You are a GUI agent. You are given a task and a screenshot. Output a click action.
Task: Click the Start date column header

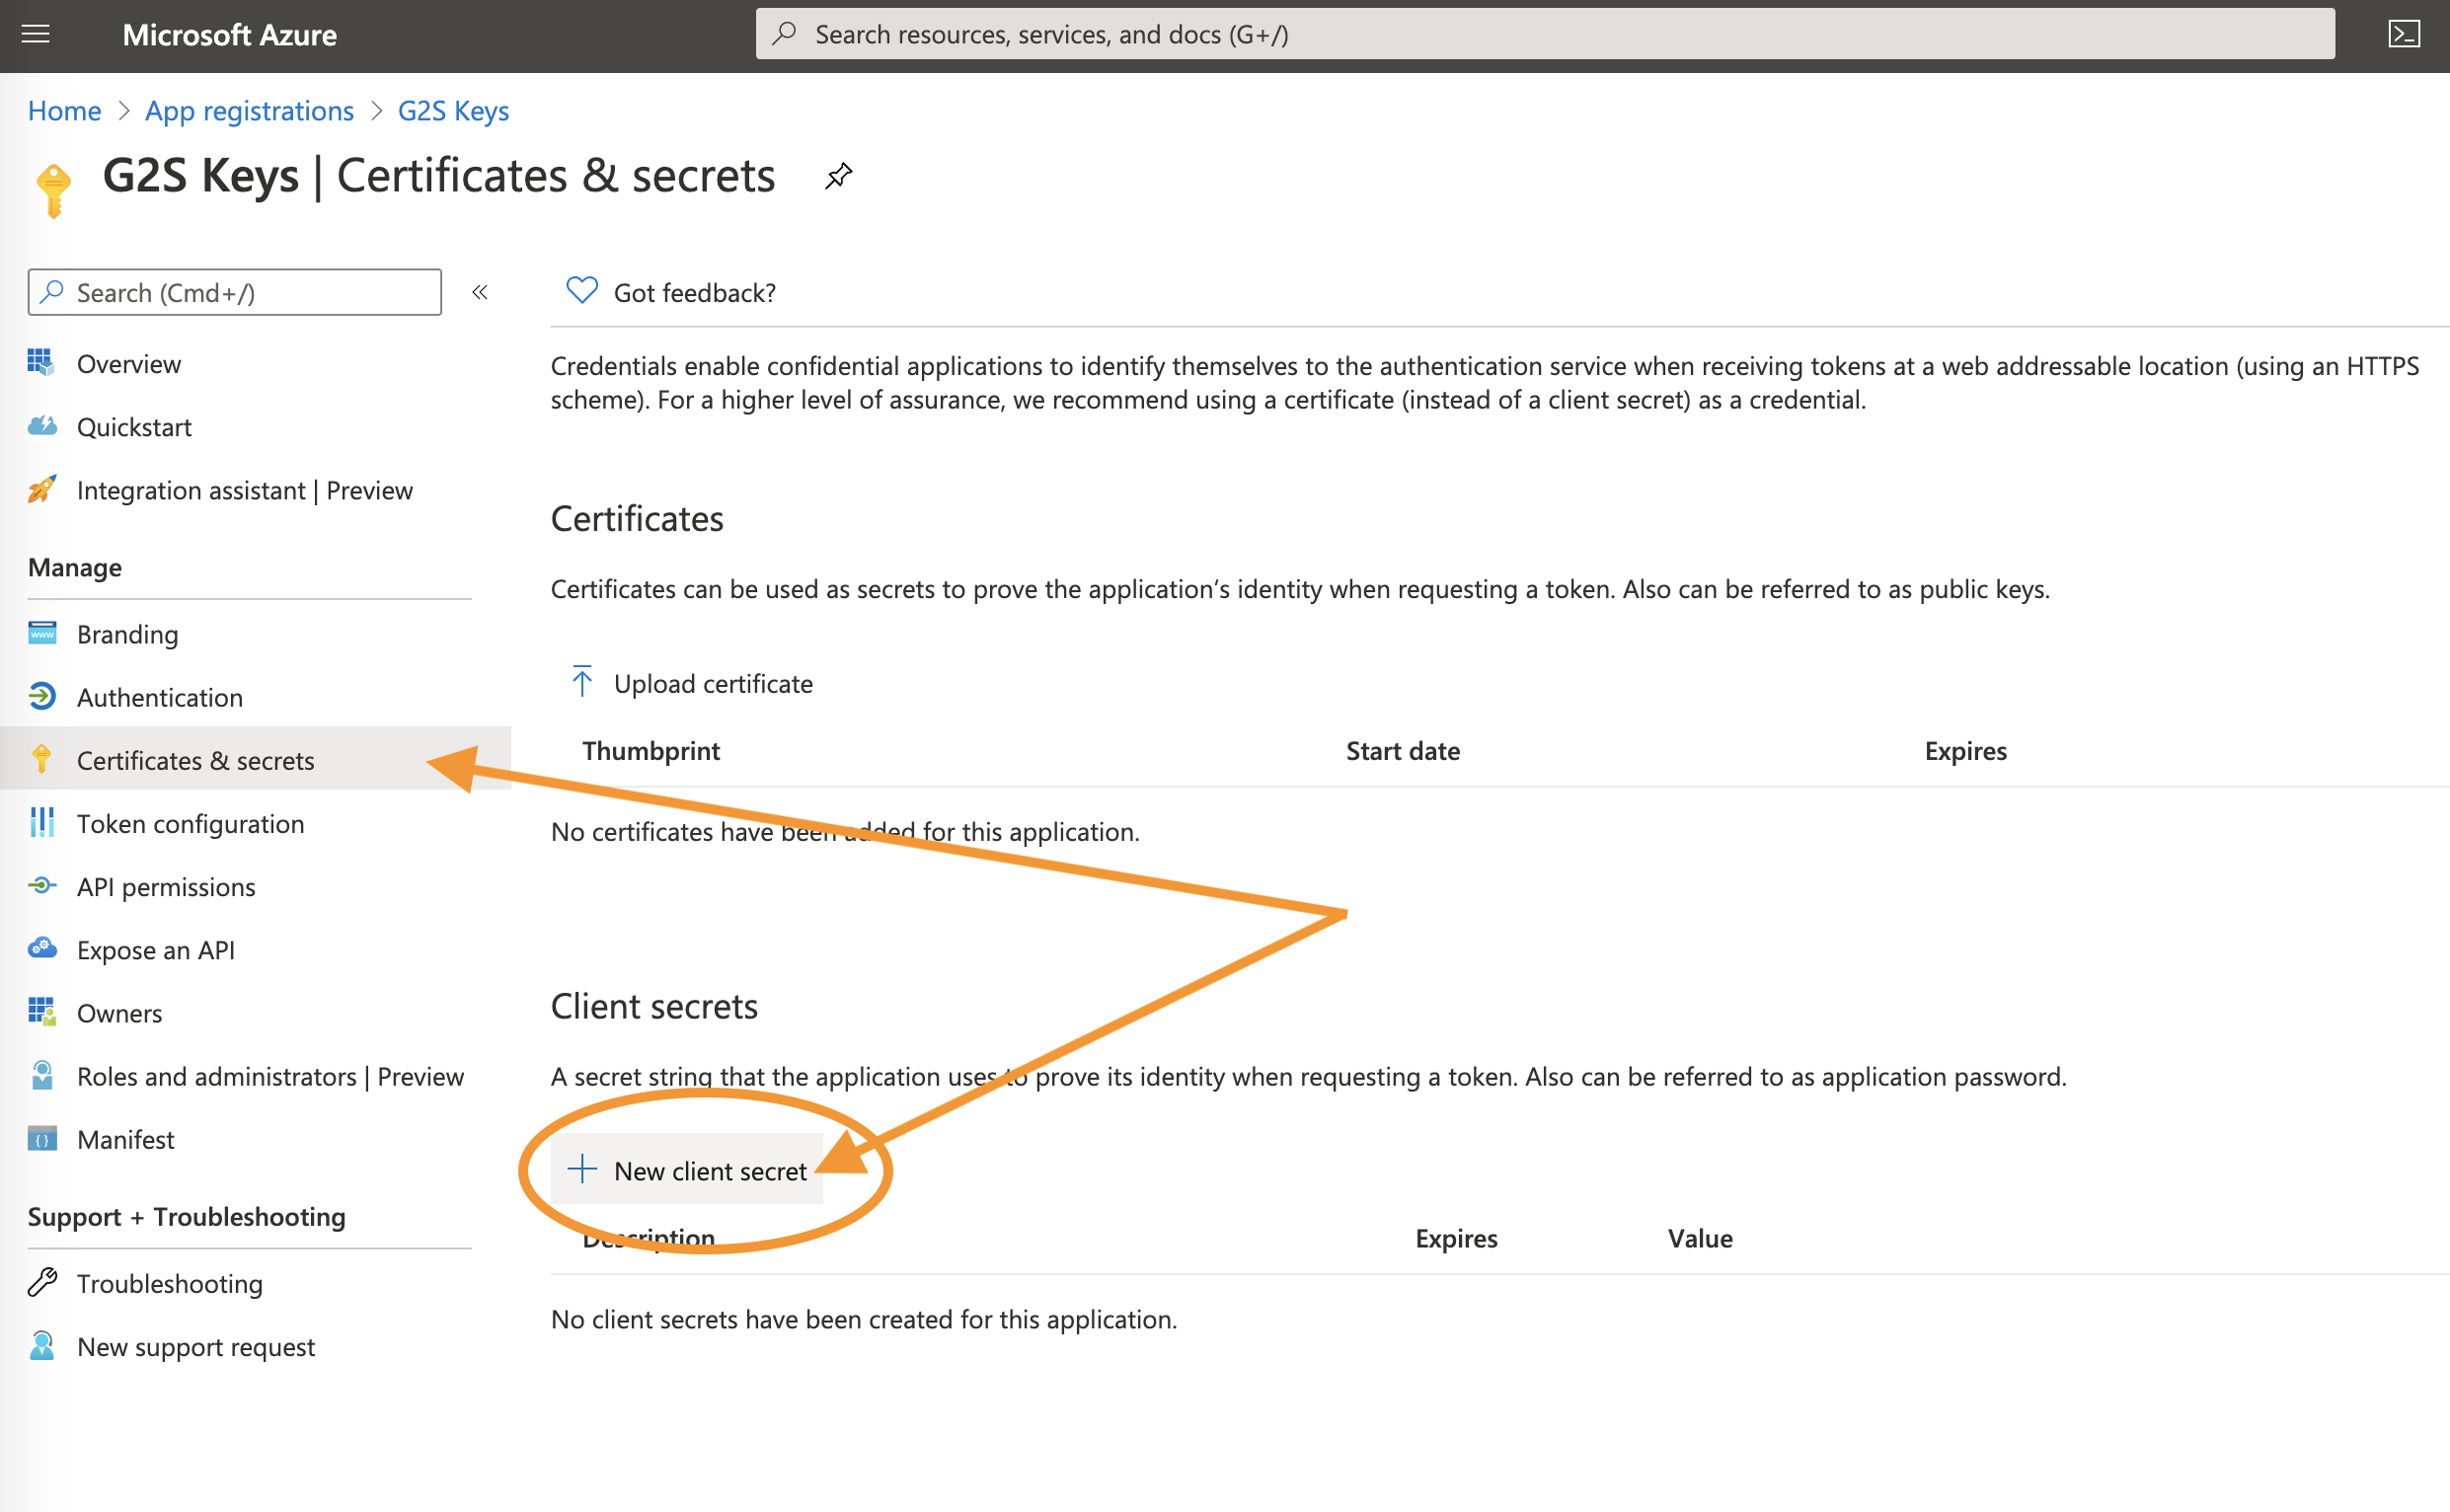(1402, 751)
